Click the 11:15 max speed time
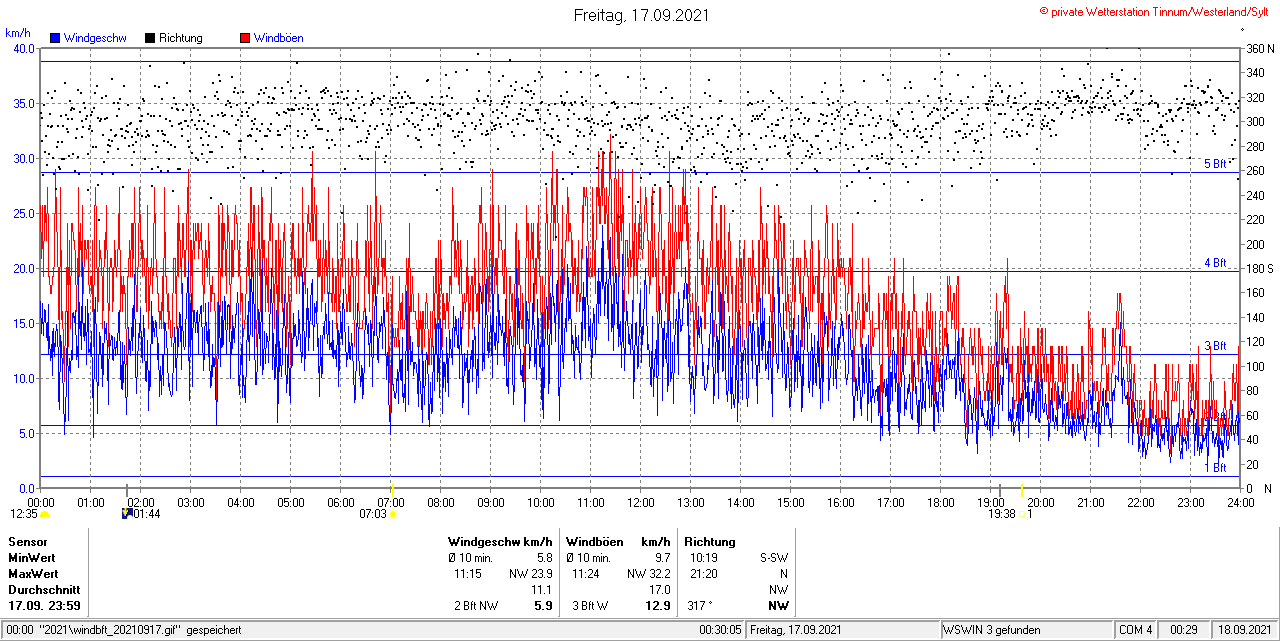The height and width of the screenshot is (641, 1280). [x=468, y=574]
